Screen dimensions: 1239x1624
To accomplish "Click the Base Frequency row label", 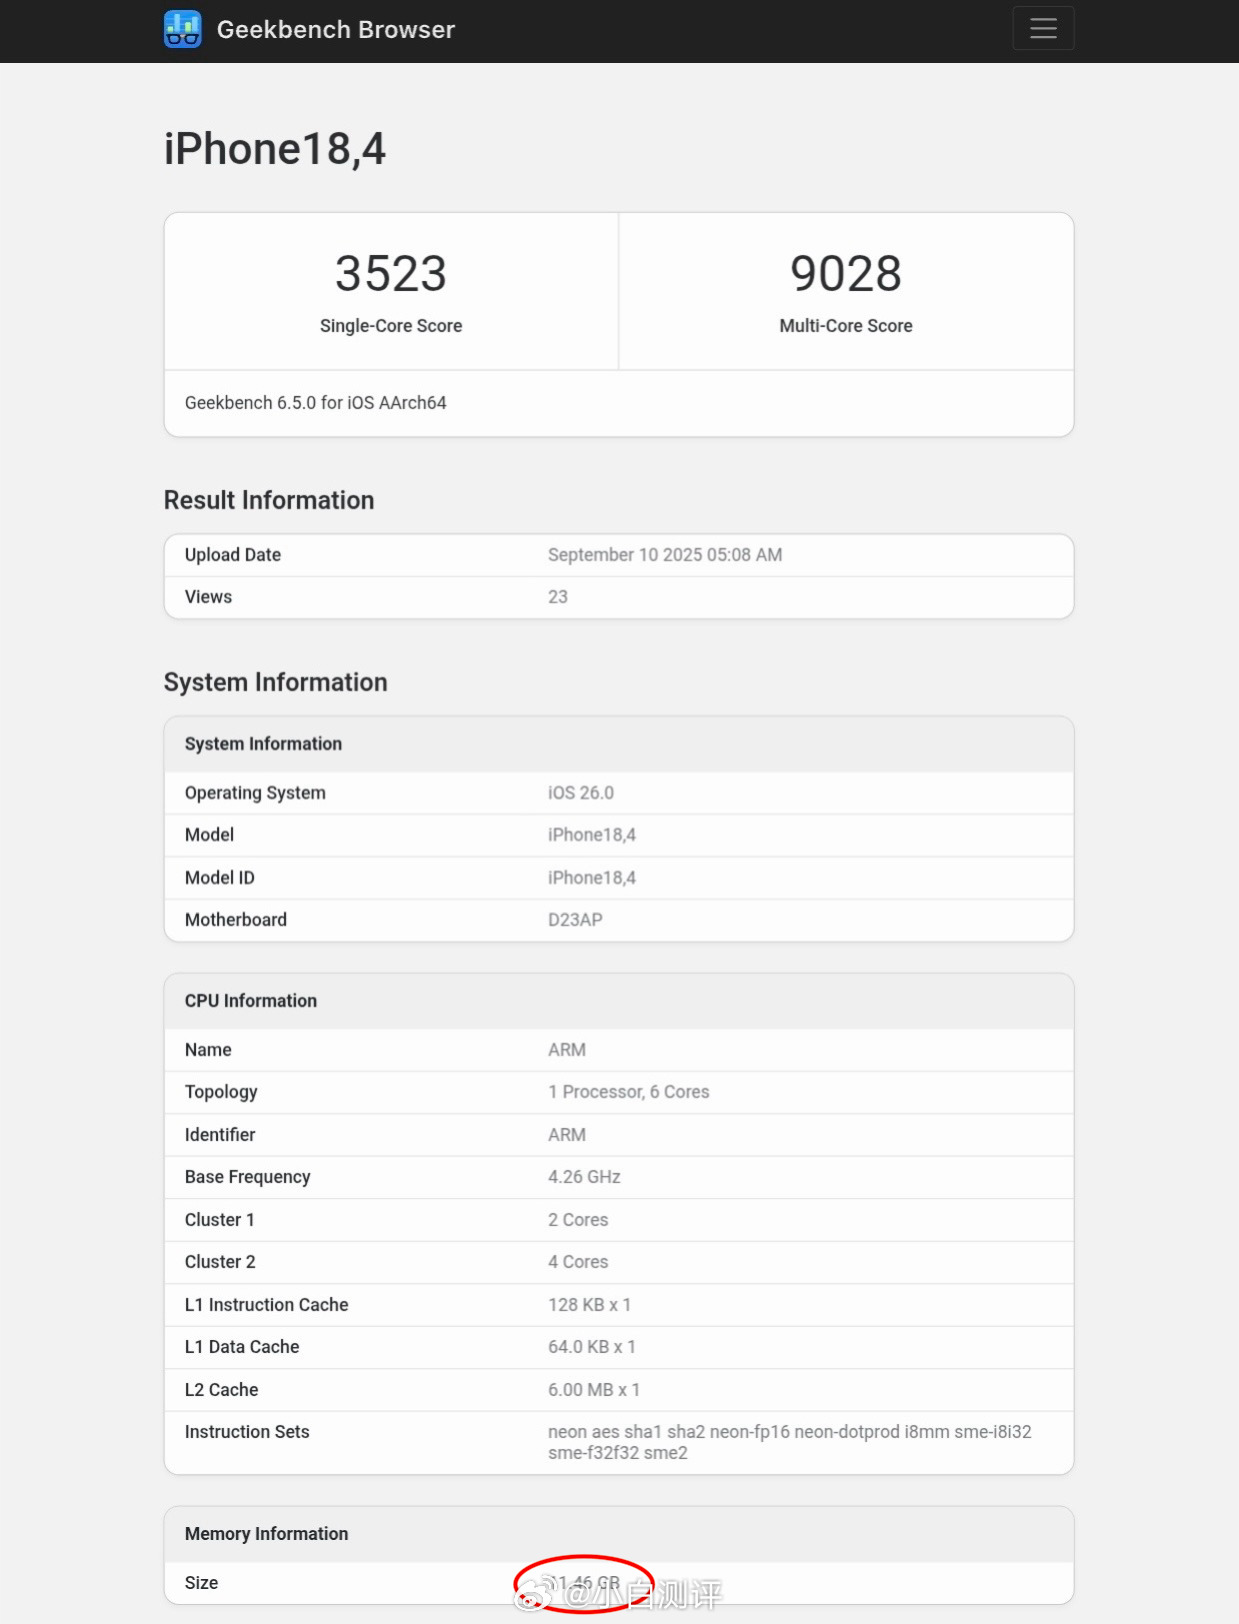I will point(248,1177).
